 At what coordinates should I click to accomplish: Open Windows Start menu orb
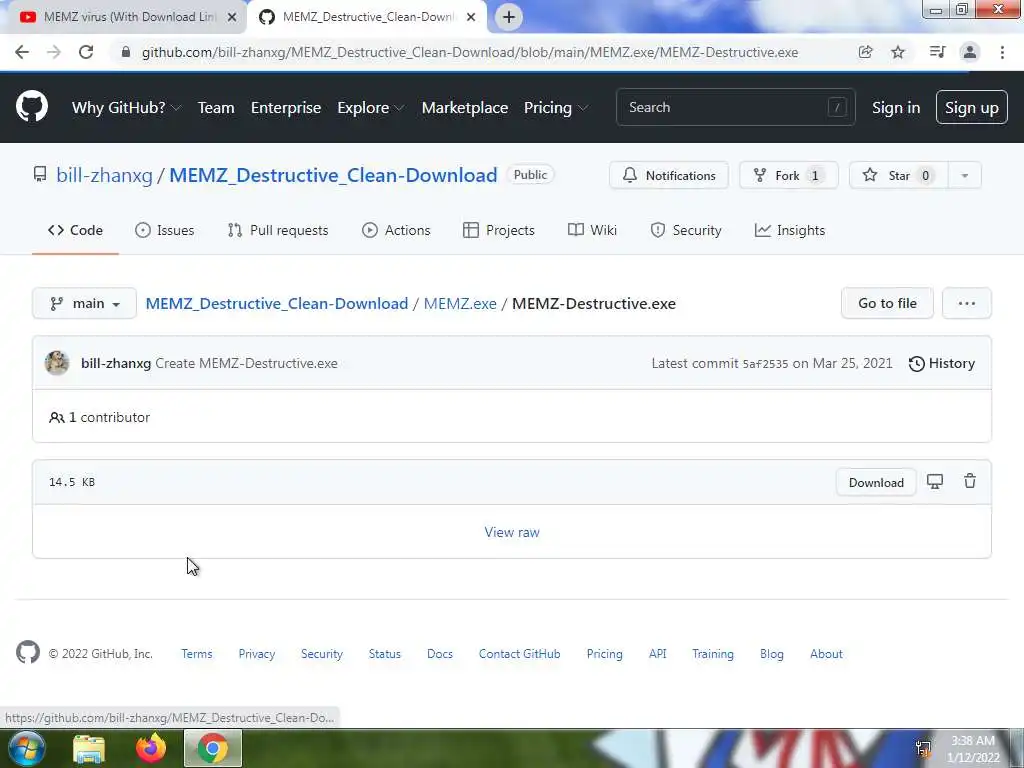[27, 748]
